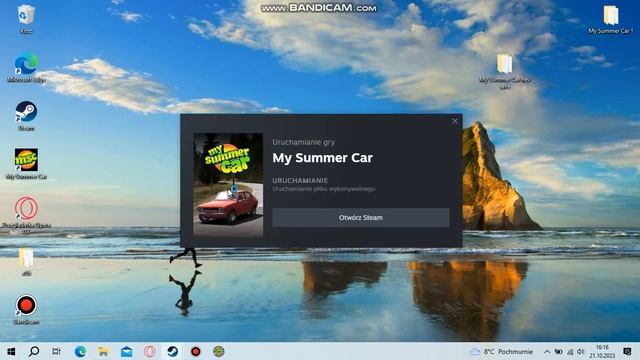Open the Bandicam desktop shortcut
Screen dimensions: 640x360
click(x=26, y=310)
